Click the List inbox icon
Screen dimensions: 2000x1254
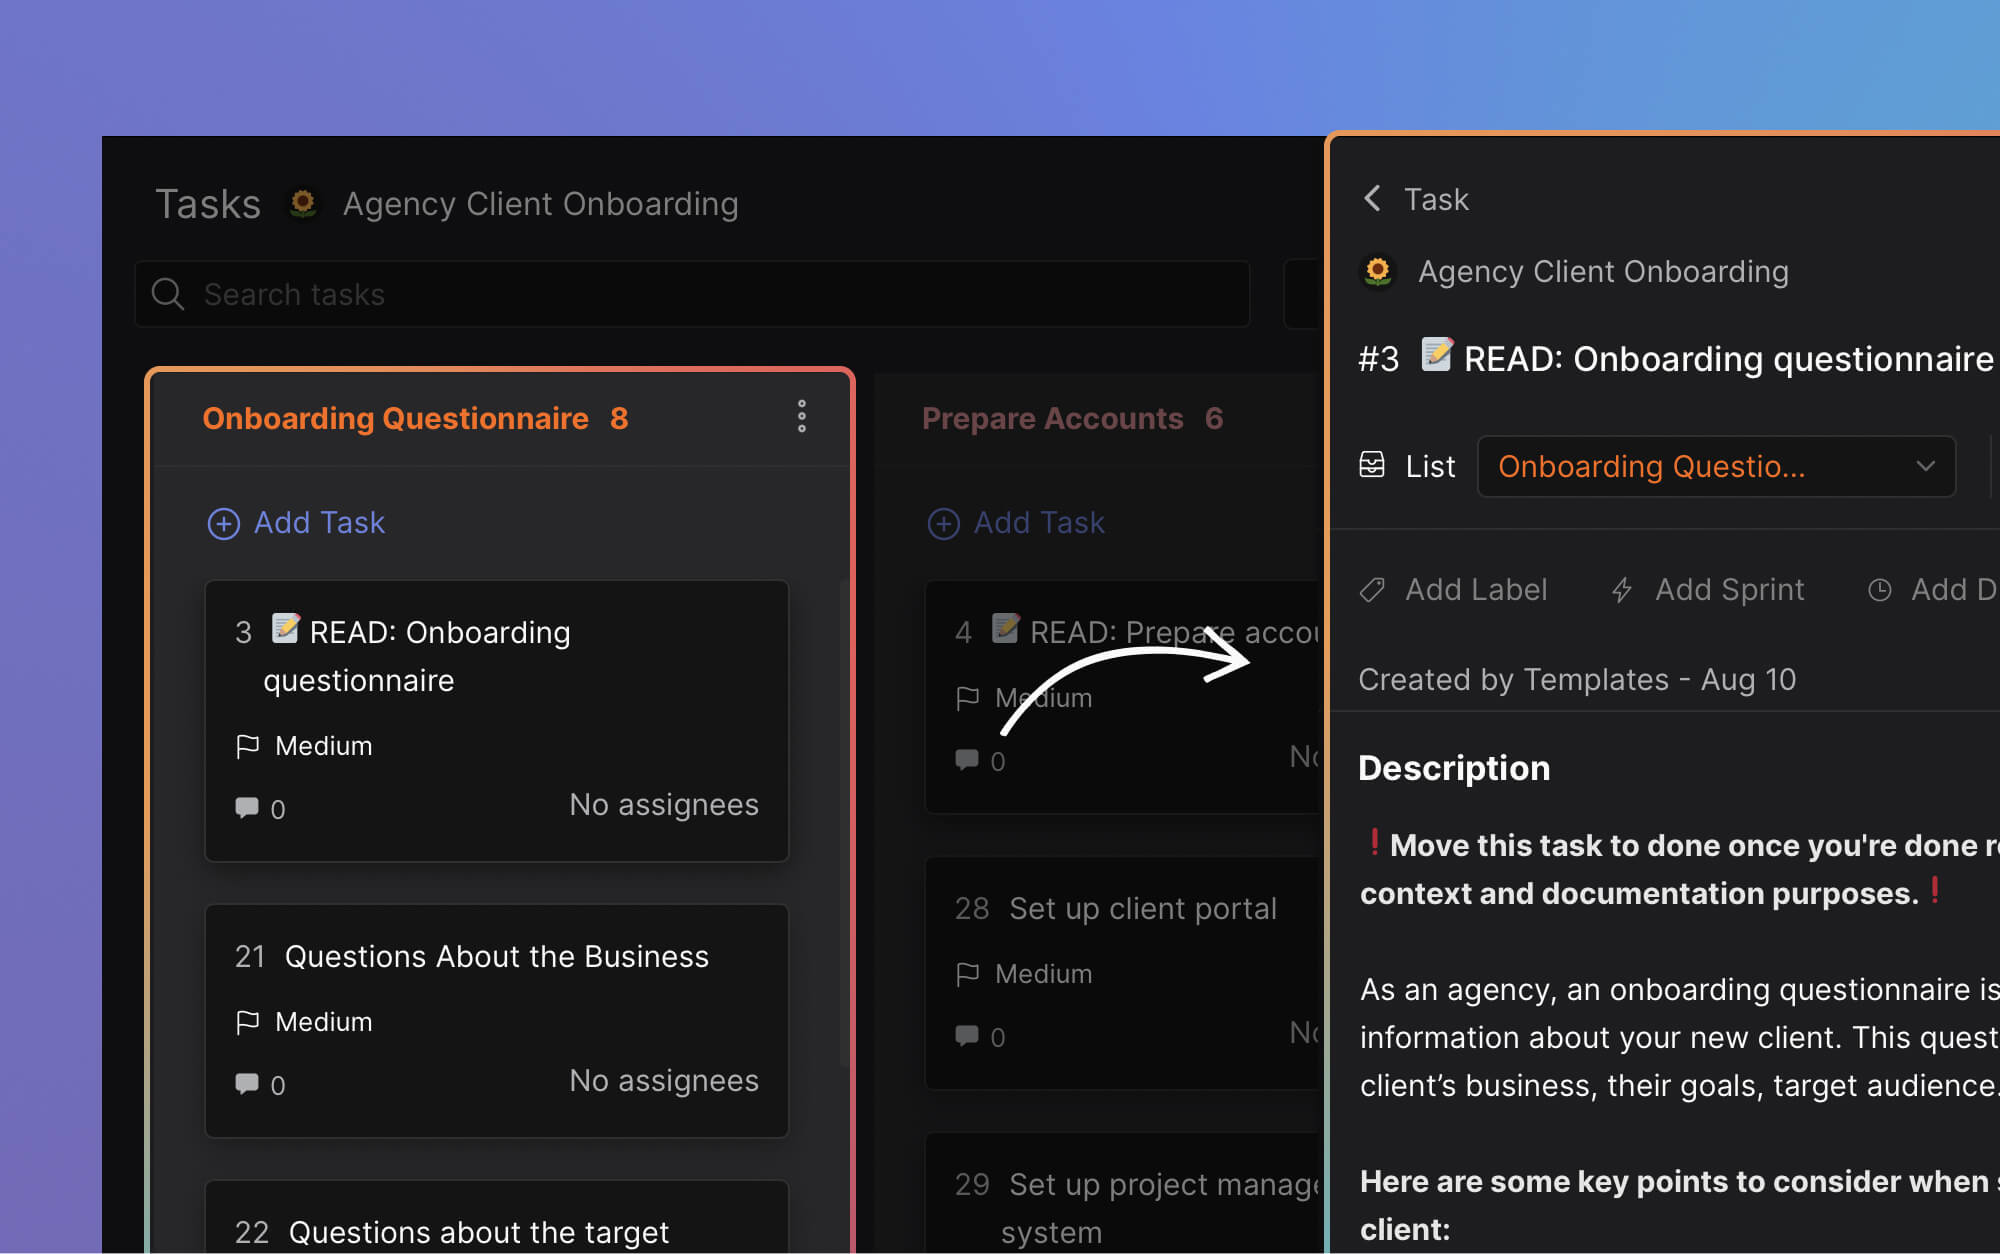[1372, 465]
